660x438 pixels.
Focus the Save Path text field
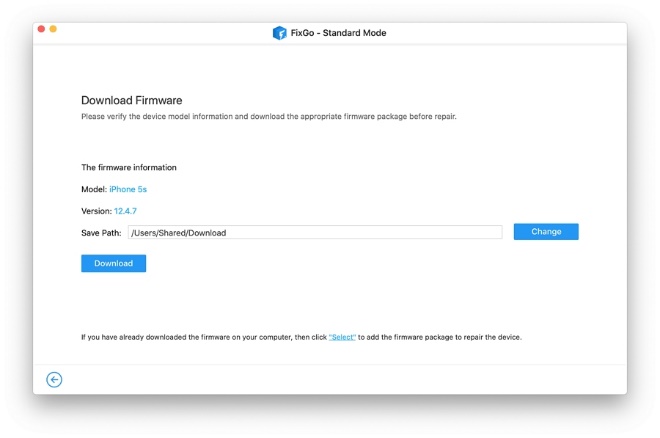coord(314,233)
